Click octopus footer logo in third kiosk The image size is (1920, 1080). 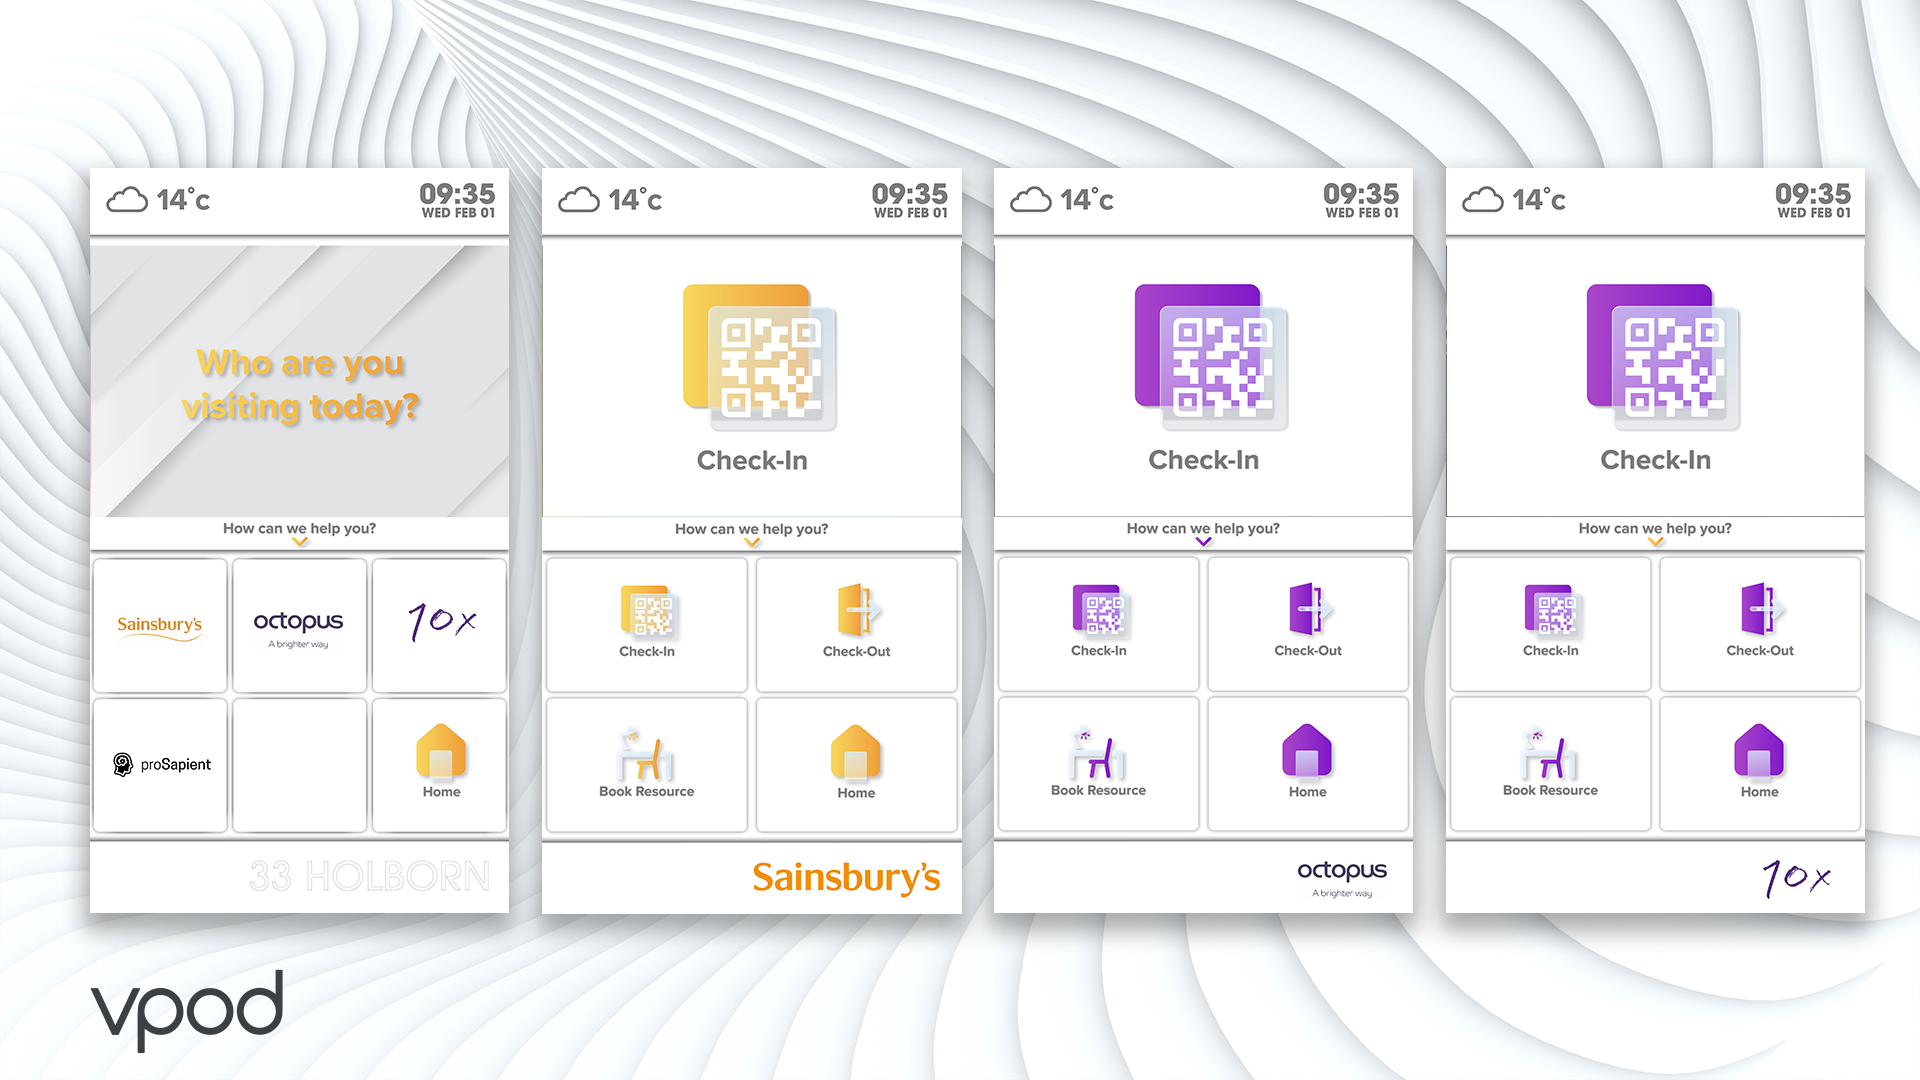[x=1342, y=878]
